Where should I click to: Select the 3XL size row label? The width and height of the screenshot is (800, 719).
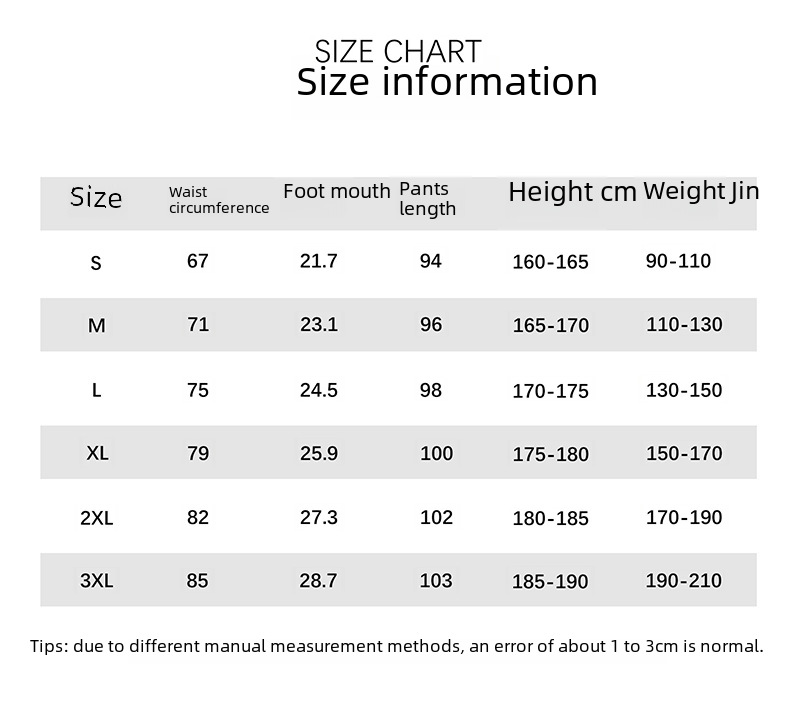96,581
